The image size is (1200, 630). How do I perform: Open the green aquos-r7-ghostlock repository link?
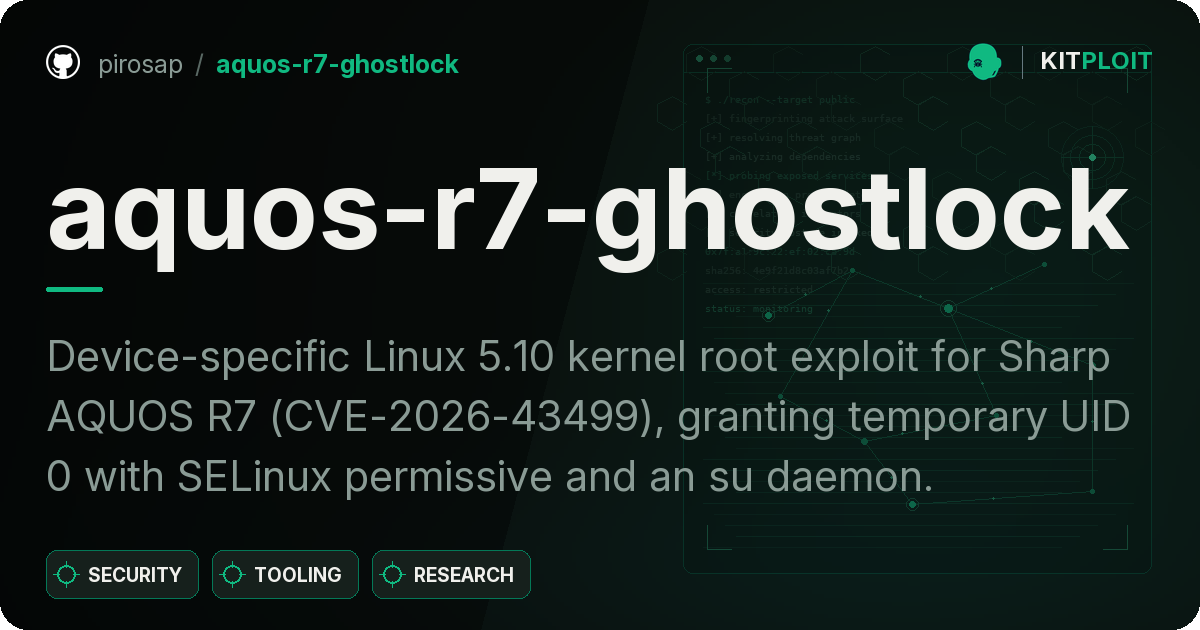tap(337, 64)
